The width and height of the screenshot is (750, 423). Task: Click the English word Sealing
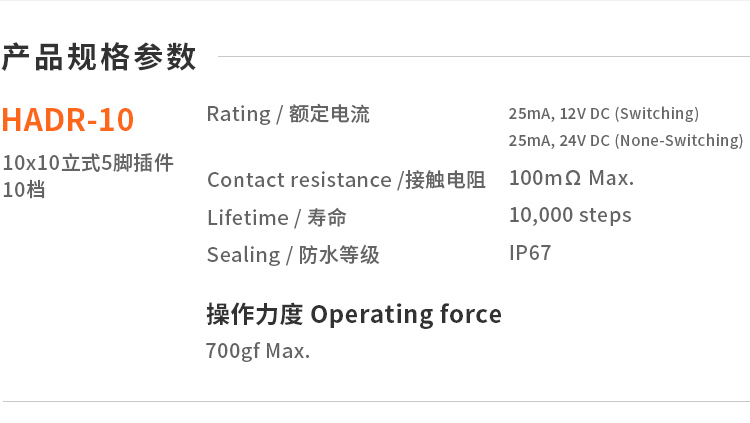[x=243, y=255]
